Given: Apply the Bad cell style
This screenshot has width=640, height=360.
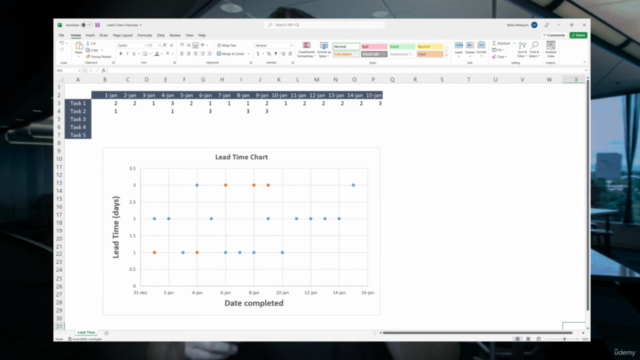Looking at the screenshot, I should pos(374,47).
